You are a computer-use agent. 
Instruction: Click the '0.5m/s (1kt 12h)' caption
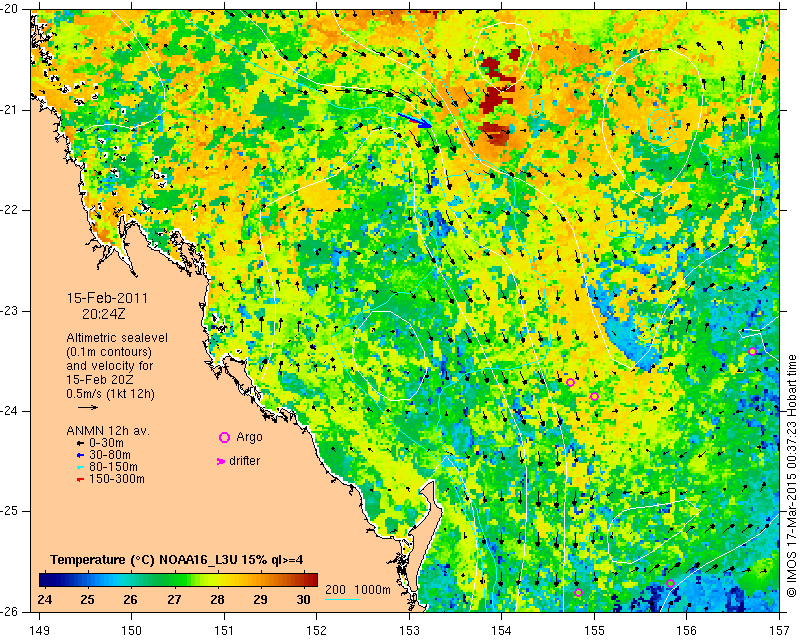pos(110,394)
